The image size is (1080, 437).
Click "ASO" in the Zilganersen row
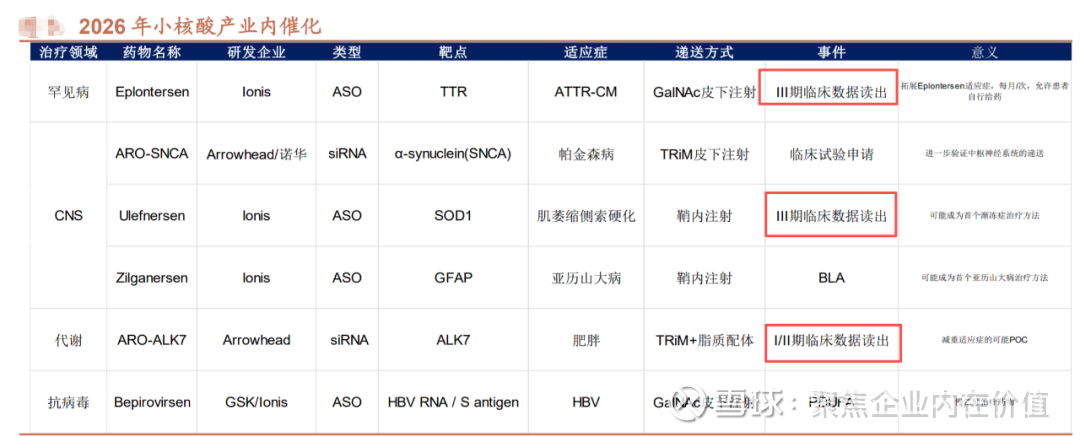[x=346, y=278]
